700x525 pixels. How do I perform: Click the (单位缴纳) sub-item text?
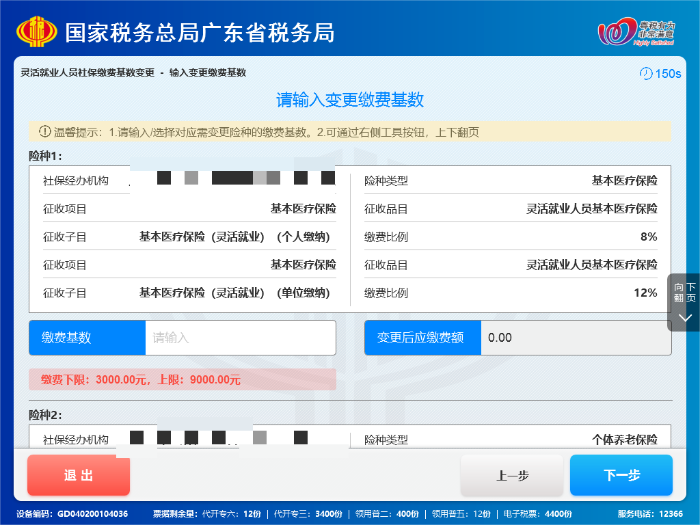[x=303, y=293]
